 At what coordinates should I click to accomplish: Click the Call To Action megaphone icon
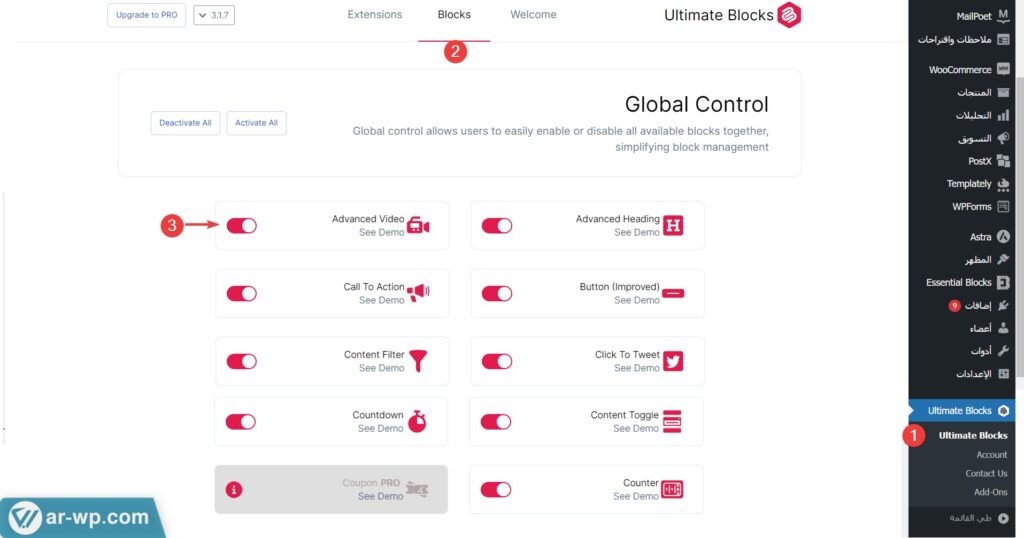(418, 293)
